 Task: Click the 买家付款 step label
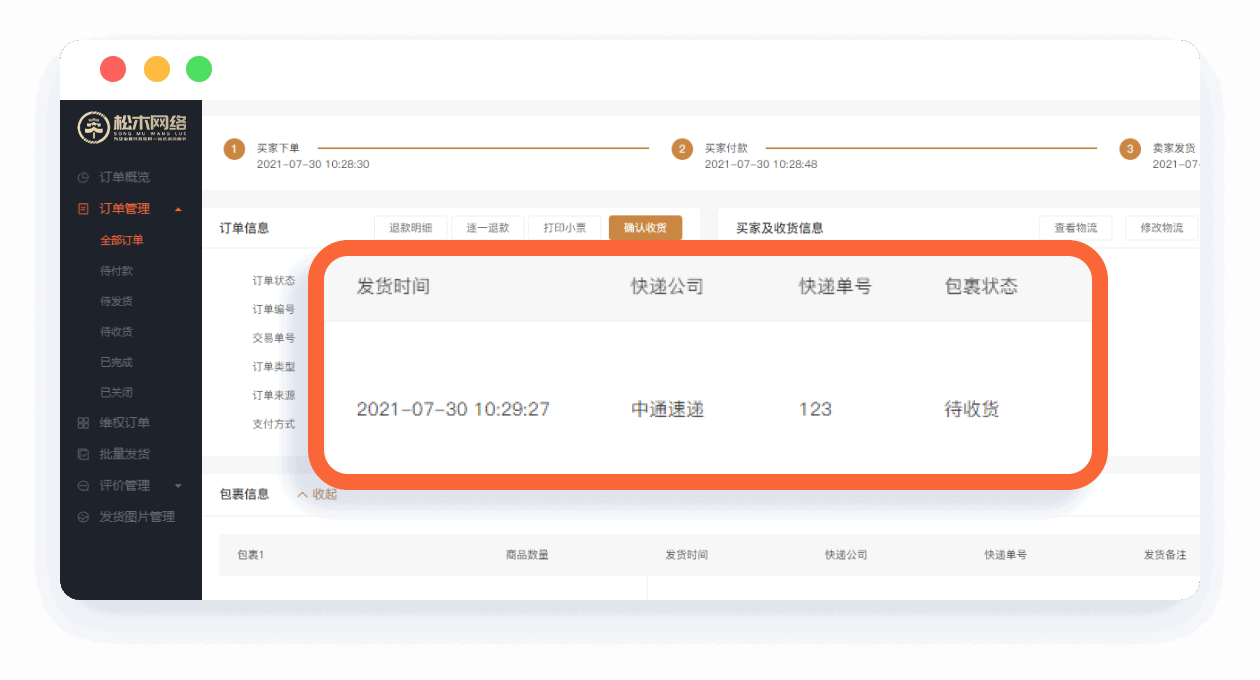(726, 148)
